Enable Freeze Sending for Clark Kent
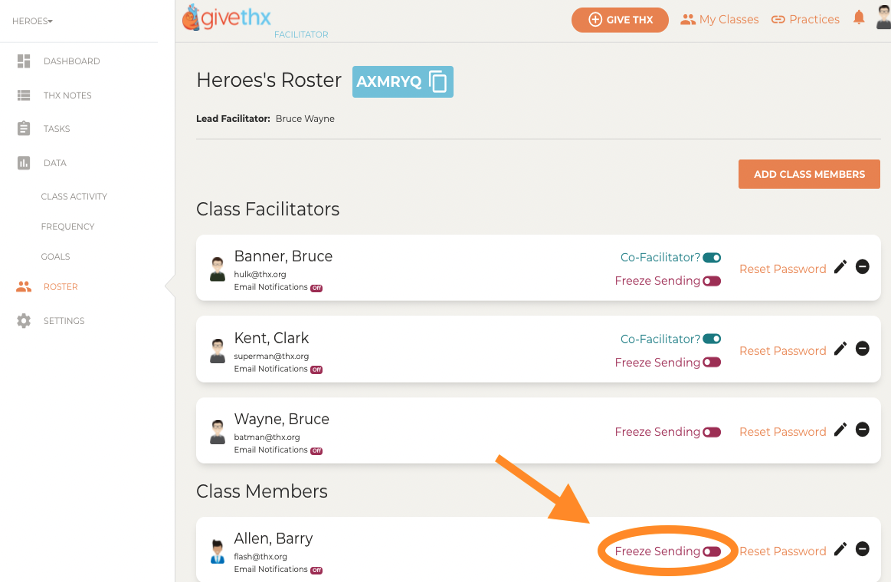Image resolution: width=892 pixels, height=582 pixels. 712,362
